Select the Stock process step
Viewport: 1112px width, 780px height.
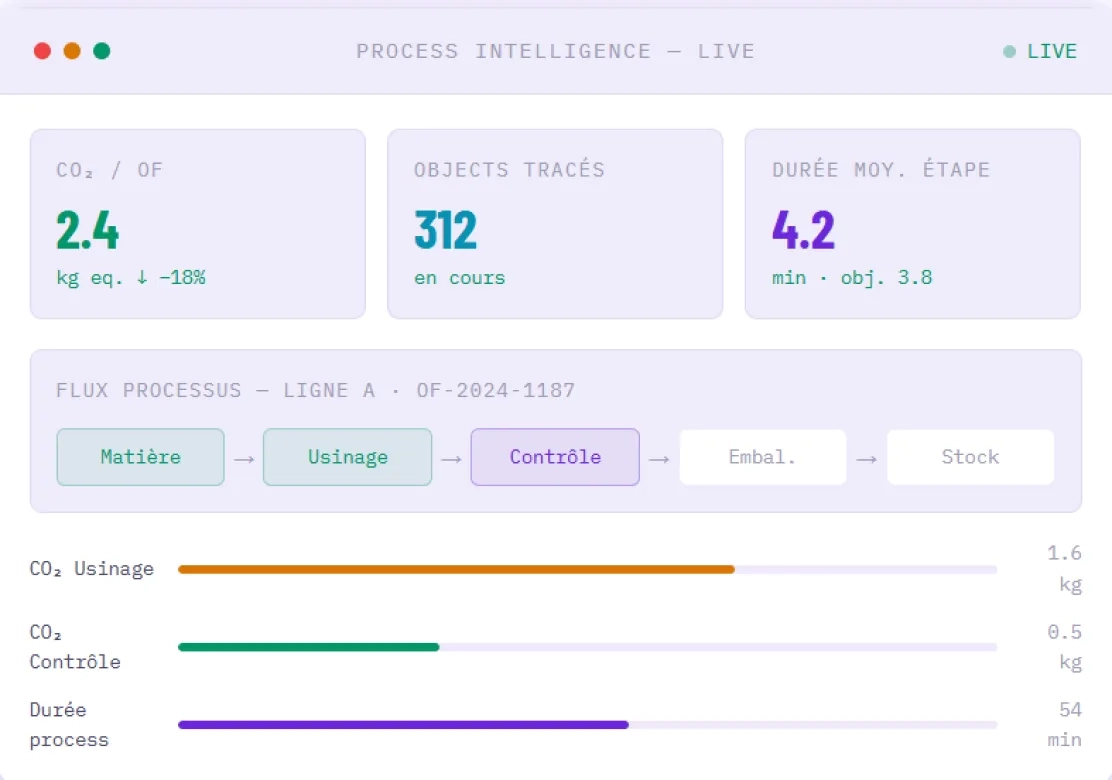pyautogui.click(x=970, y=457)
